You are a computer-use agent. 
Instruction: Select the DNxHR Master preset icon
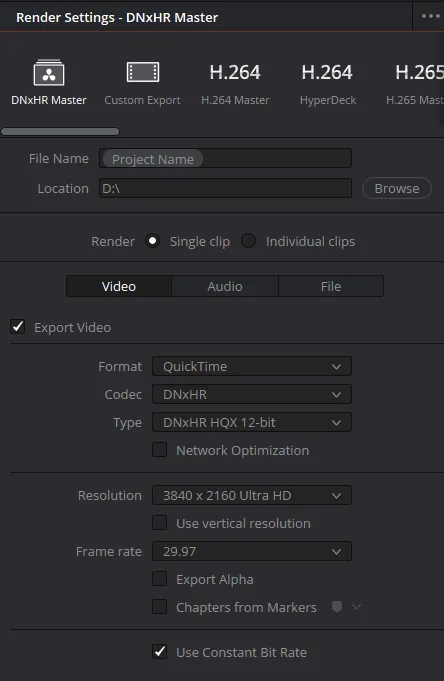(49, 73)
